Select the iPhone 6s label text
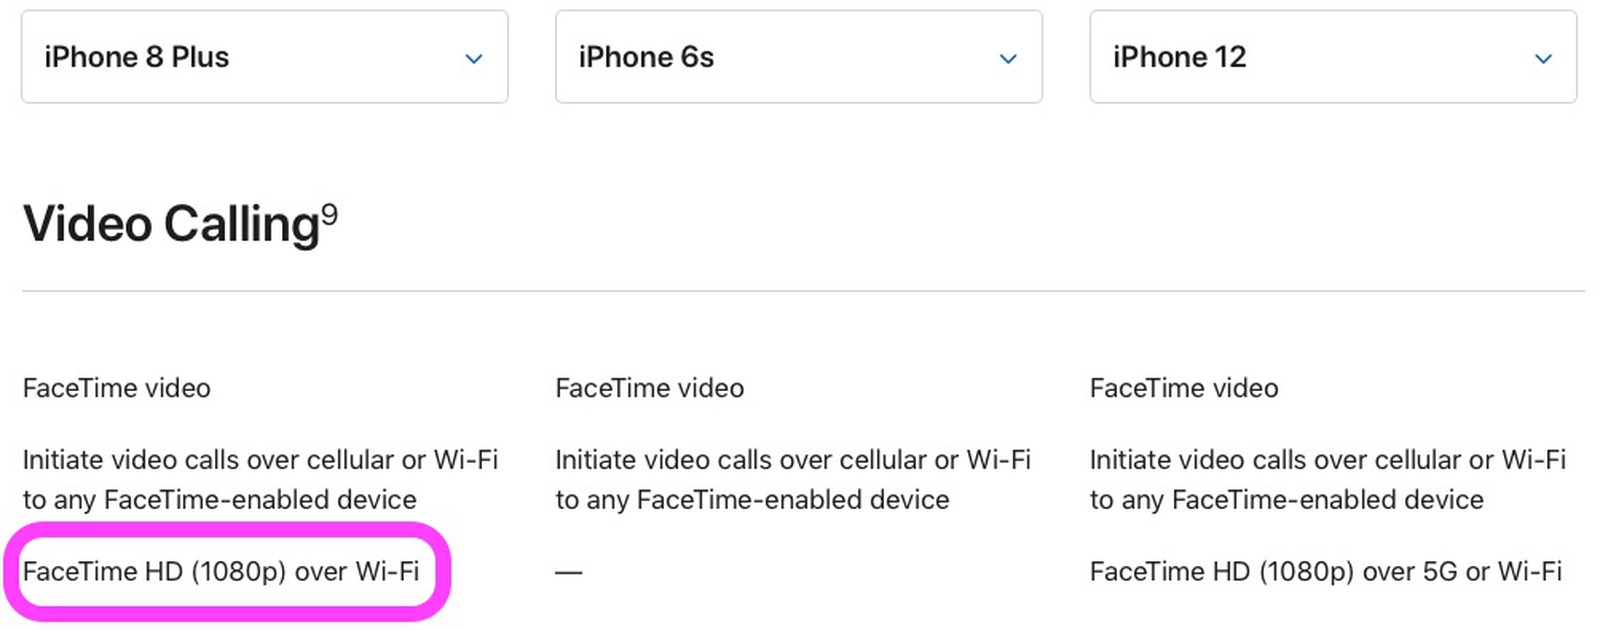 coord(647,57)
